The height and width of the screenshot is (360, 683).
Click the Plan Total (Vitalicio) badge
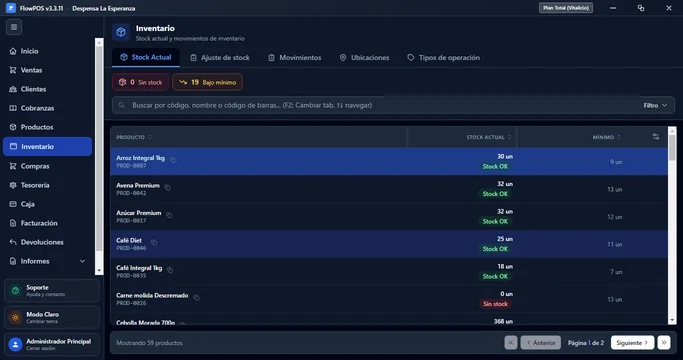click(x=565, y=8)
